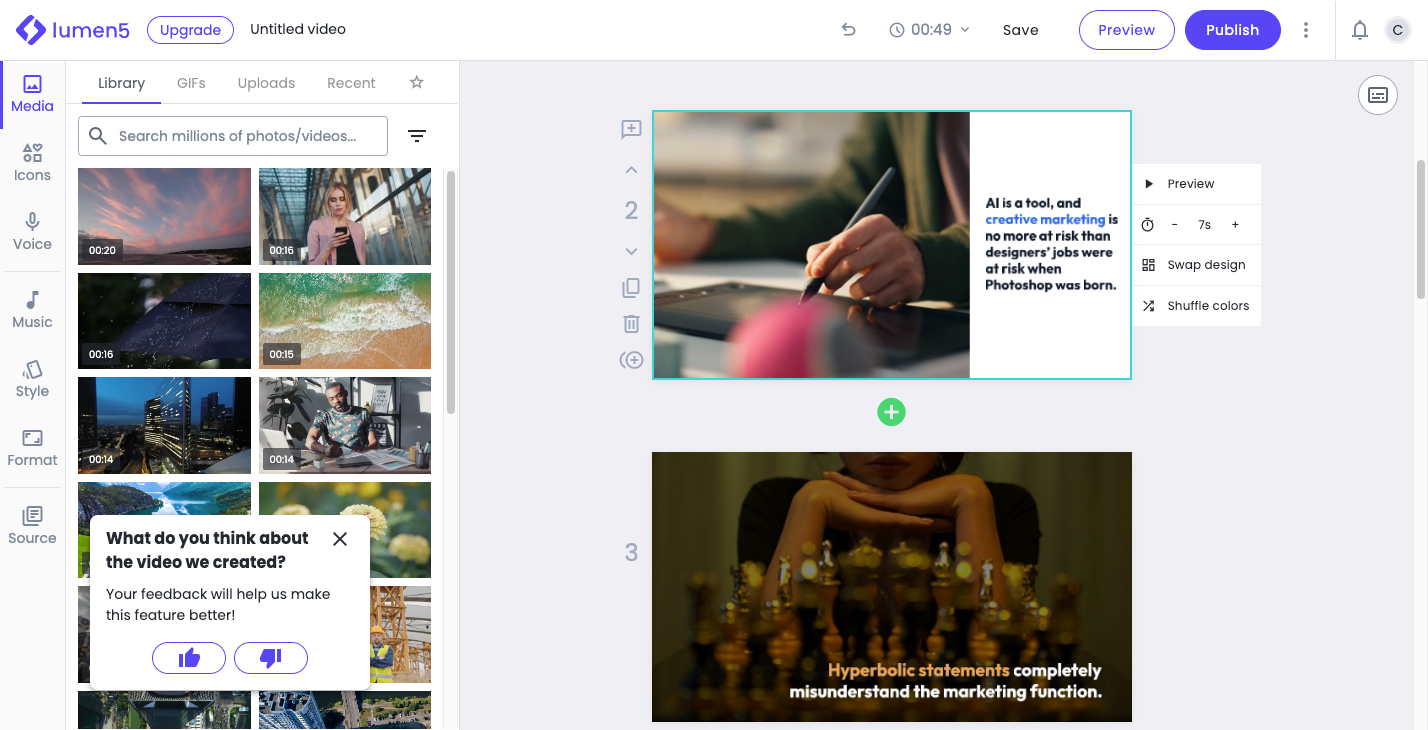Decrease scene duration with minus
Viewport: 1428px width, 730px height.
click(x=1174, y=225)
